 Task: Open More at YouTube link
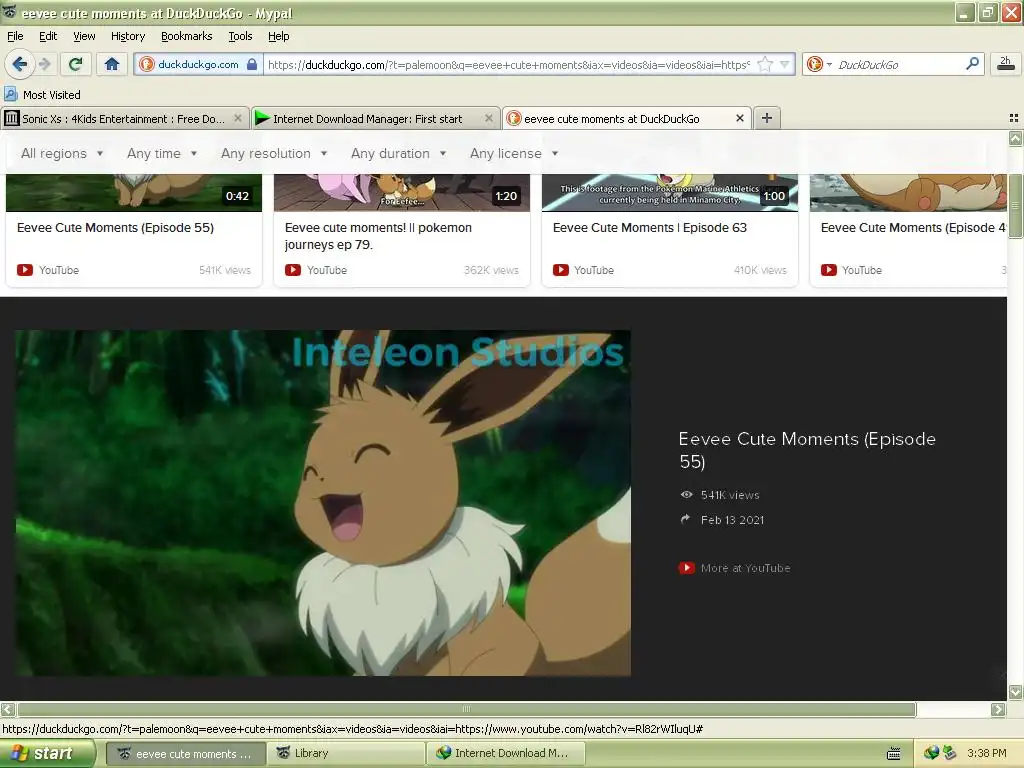(745, 568)
